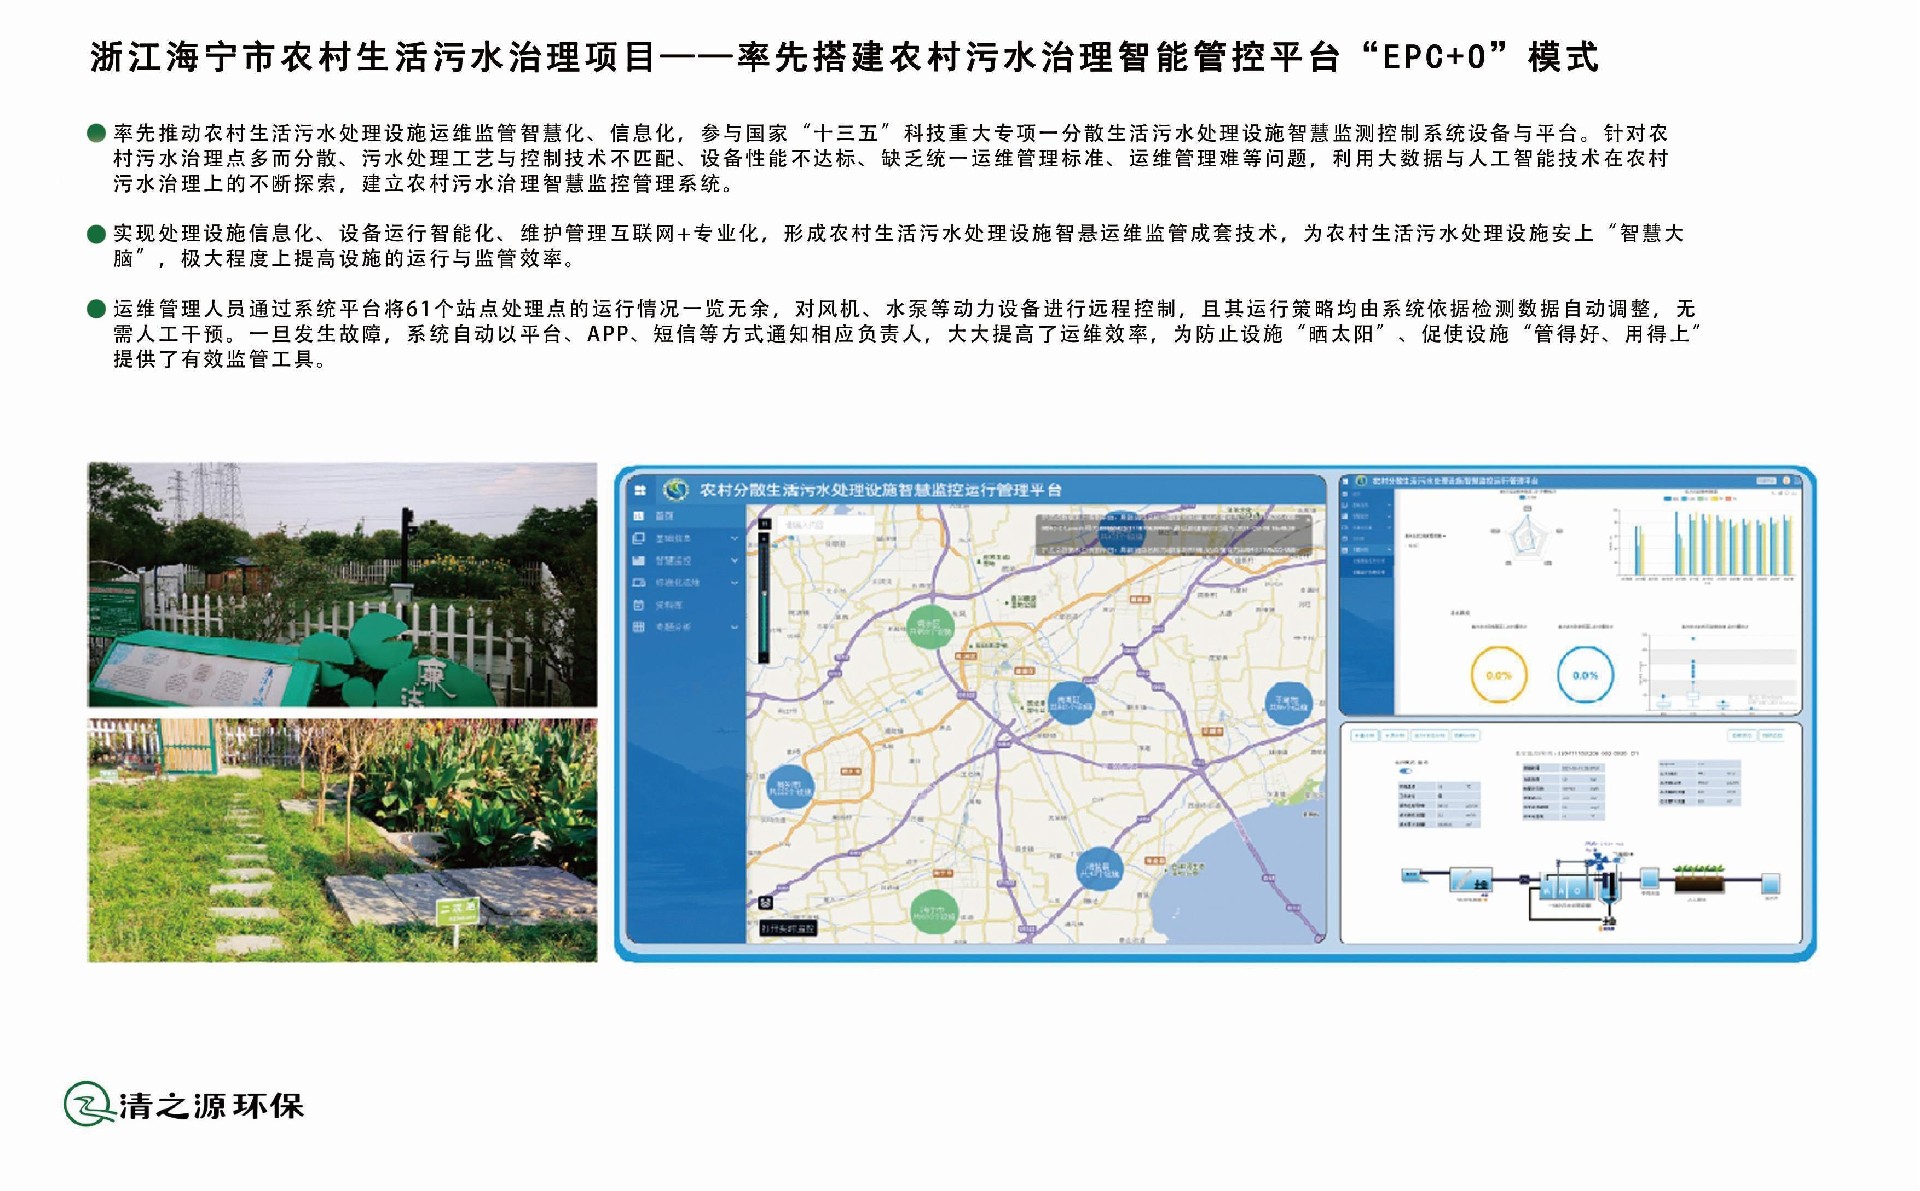Image resolution: width=1920 pixels, height=1191 pixels.
Task: Click the blue fan icon in process diagram
Action: [x=1597, y=860]
